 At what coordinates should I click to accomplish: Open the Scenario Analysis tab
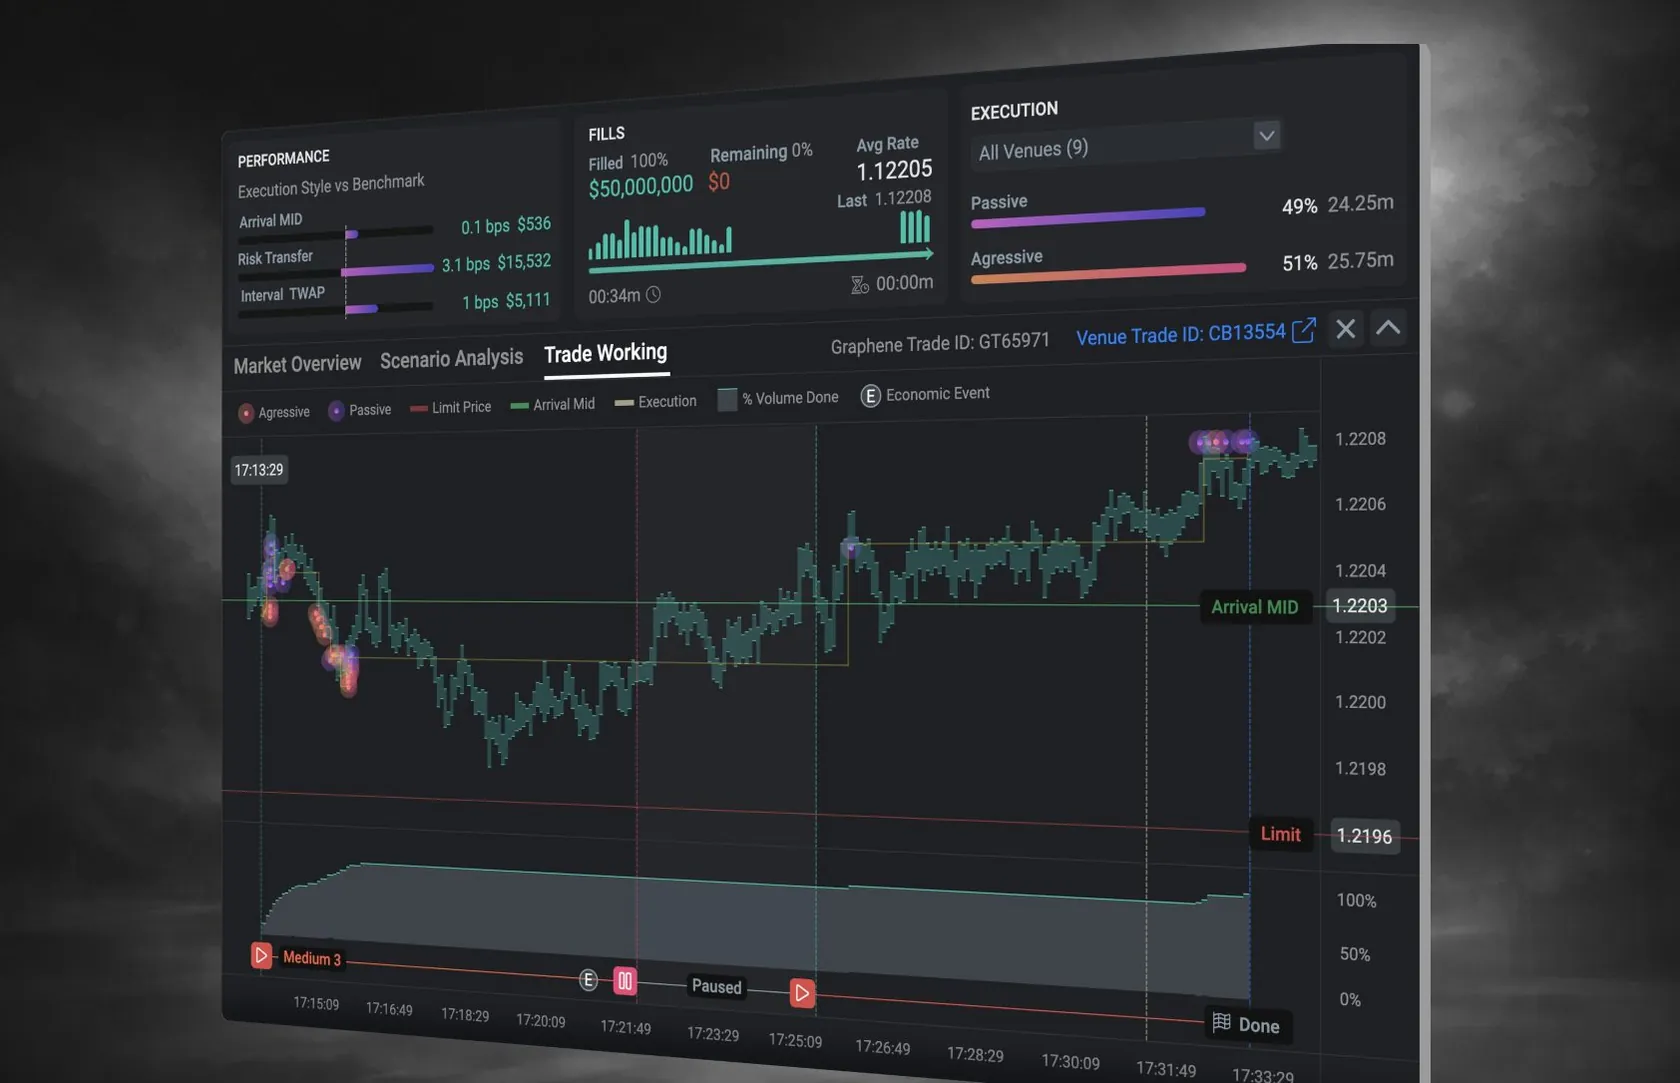[451, 358]
